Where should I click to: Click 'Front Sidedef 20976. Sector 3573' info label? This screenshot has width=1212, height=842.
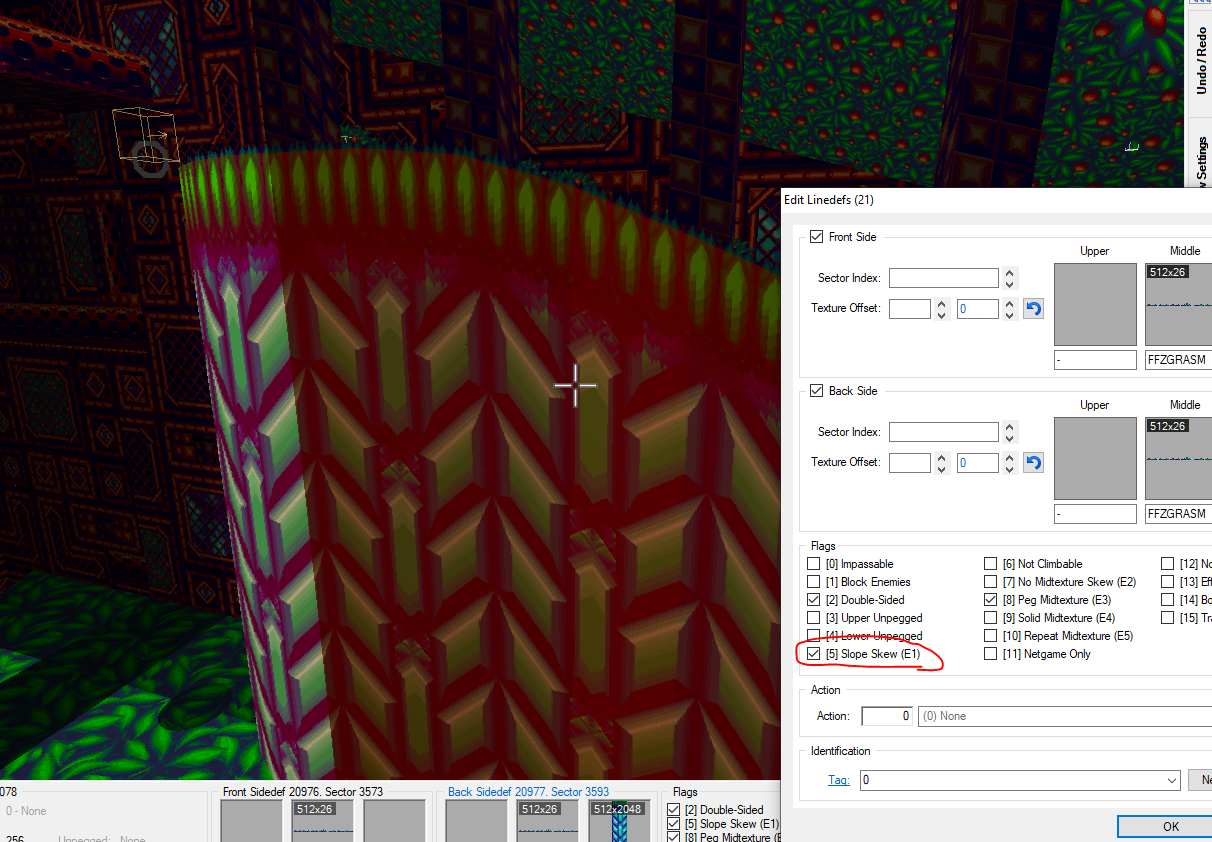point(304,792)
